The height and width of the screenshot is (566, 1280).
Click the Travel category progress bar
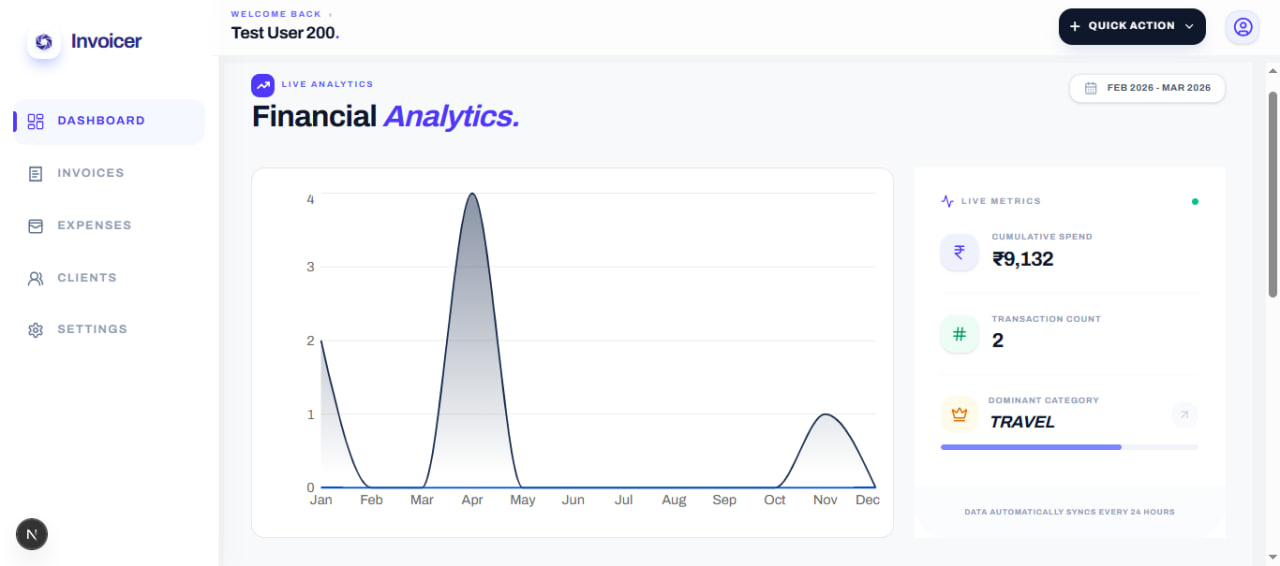[x=1068, y=447]
